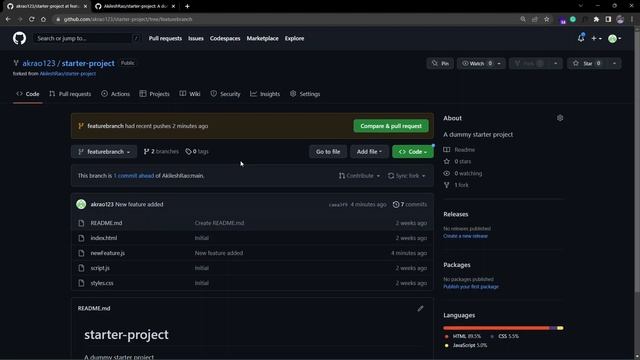Click the akrao123 commit author avatar
This screenshot has width=640, height=360.
tap(81, 204)
